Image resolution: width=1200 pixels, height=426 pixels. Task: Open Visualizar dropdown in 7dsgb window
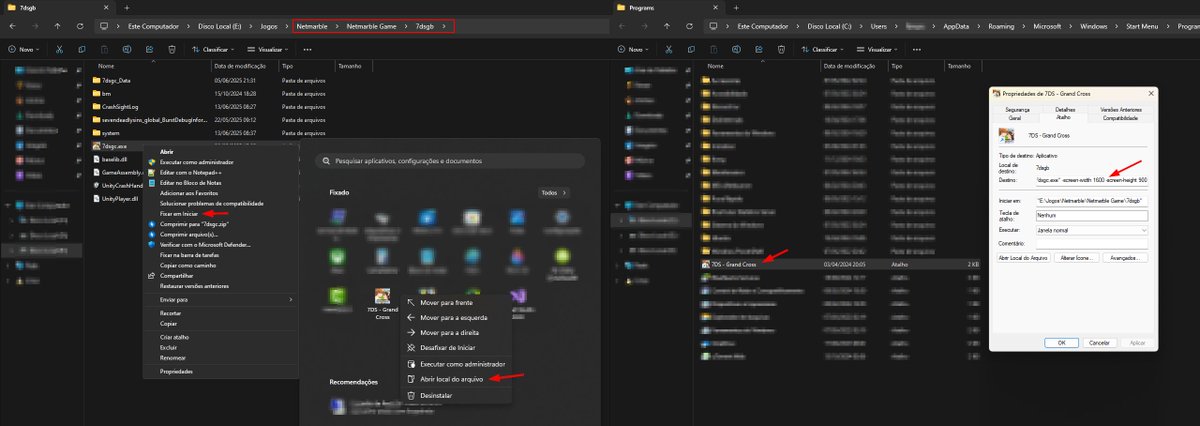pos(268,48)
